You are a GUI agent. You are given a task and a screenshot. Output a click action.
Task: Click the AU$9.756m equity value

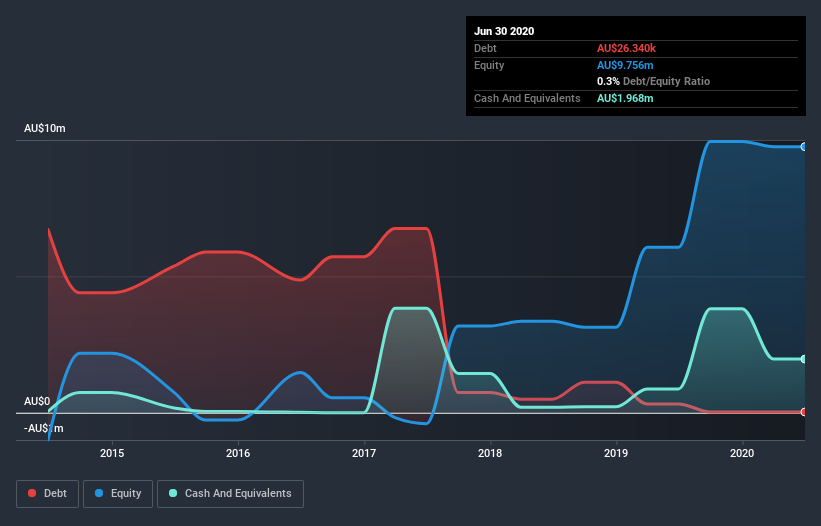point(625,65)
